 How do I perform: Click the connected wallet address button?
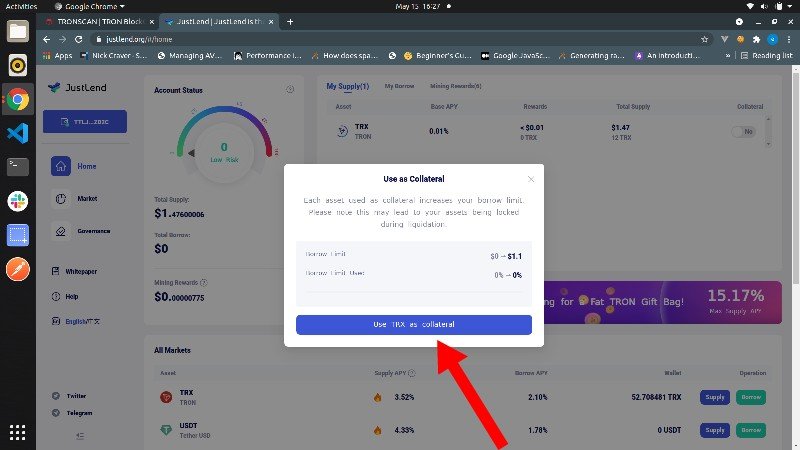(x=85, y=121)
